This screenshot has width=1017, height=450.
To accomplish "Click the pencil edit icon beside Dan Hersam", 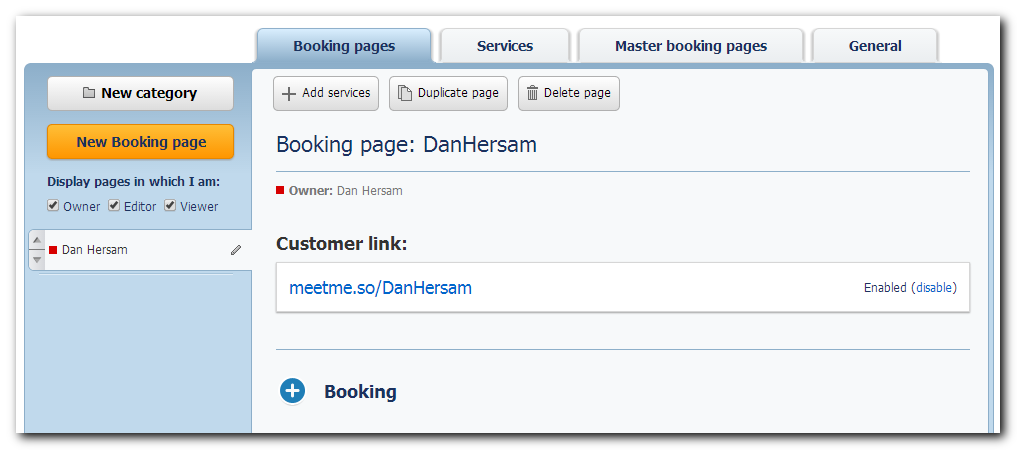I will (236, 250).
